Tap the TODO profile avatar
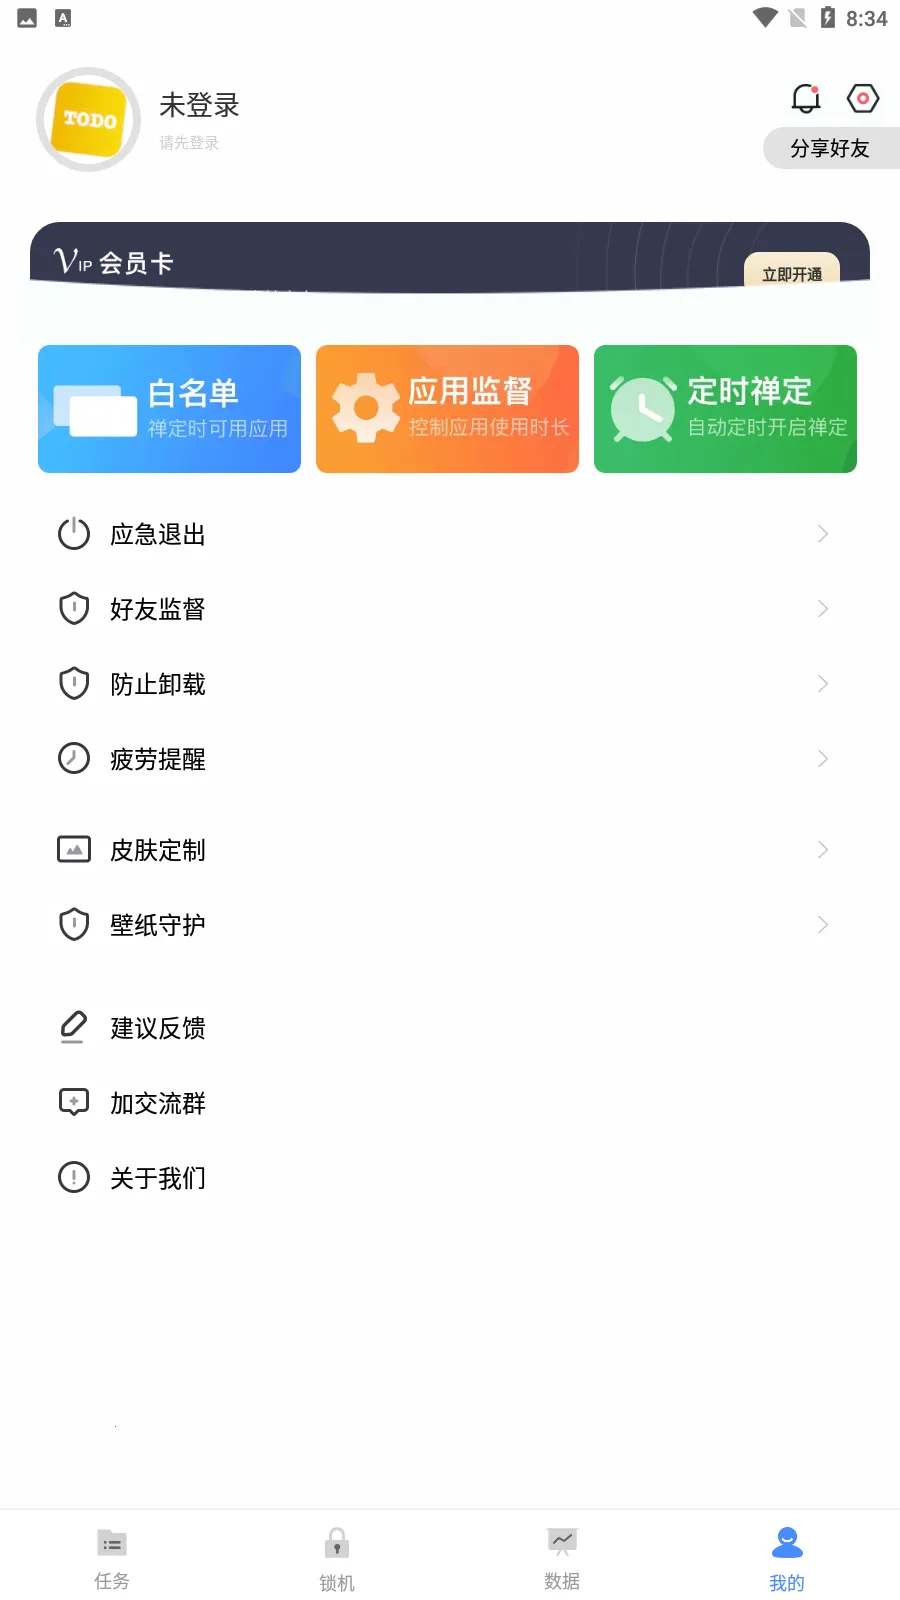This screenshot has height=1600, width=900. [88, 119]
